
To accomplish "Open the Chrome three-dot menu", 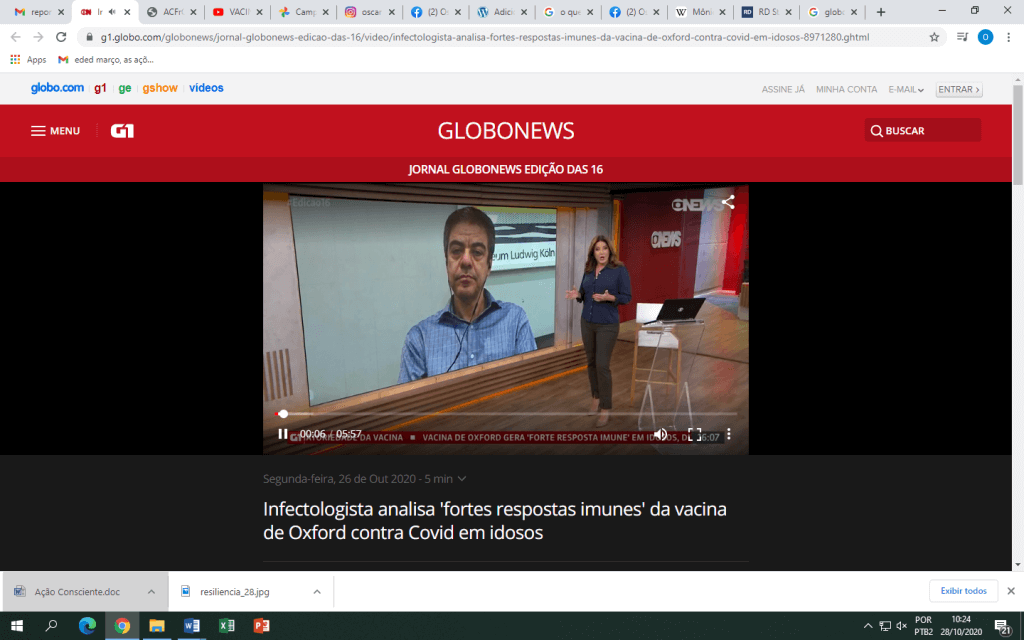I will tap(1008, 37).
